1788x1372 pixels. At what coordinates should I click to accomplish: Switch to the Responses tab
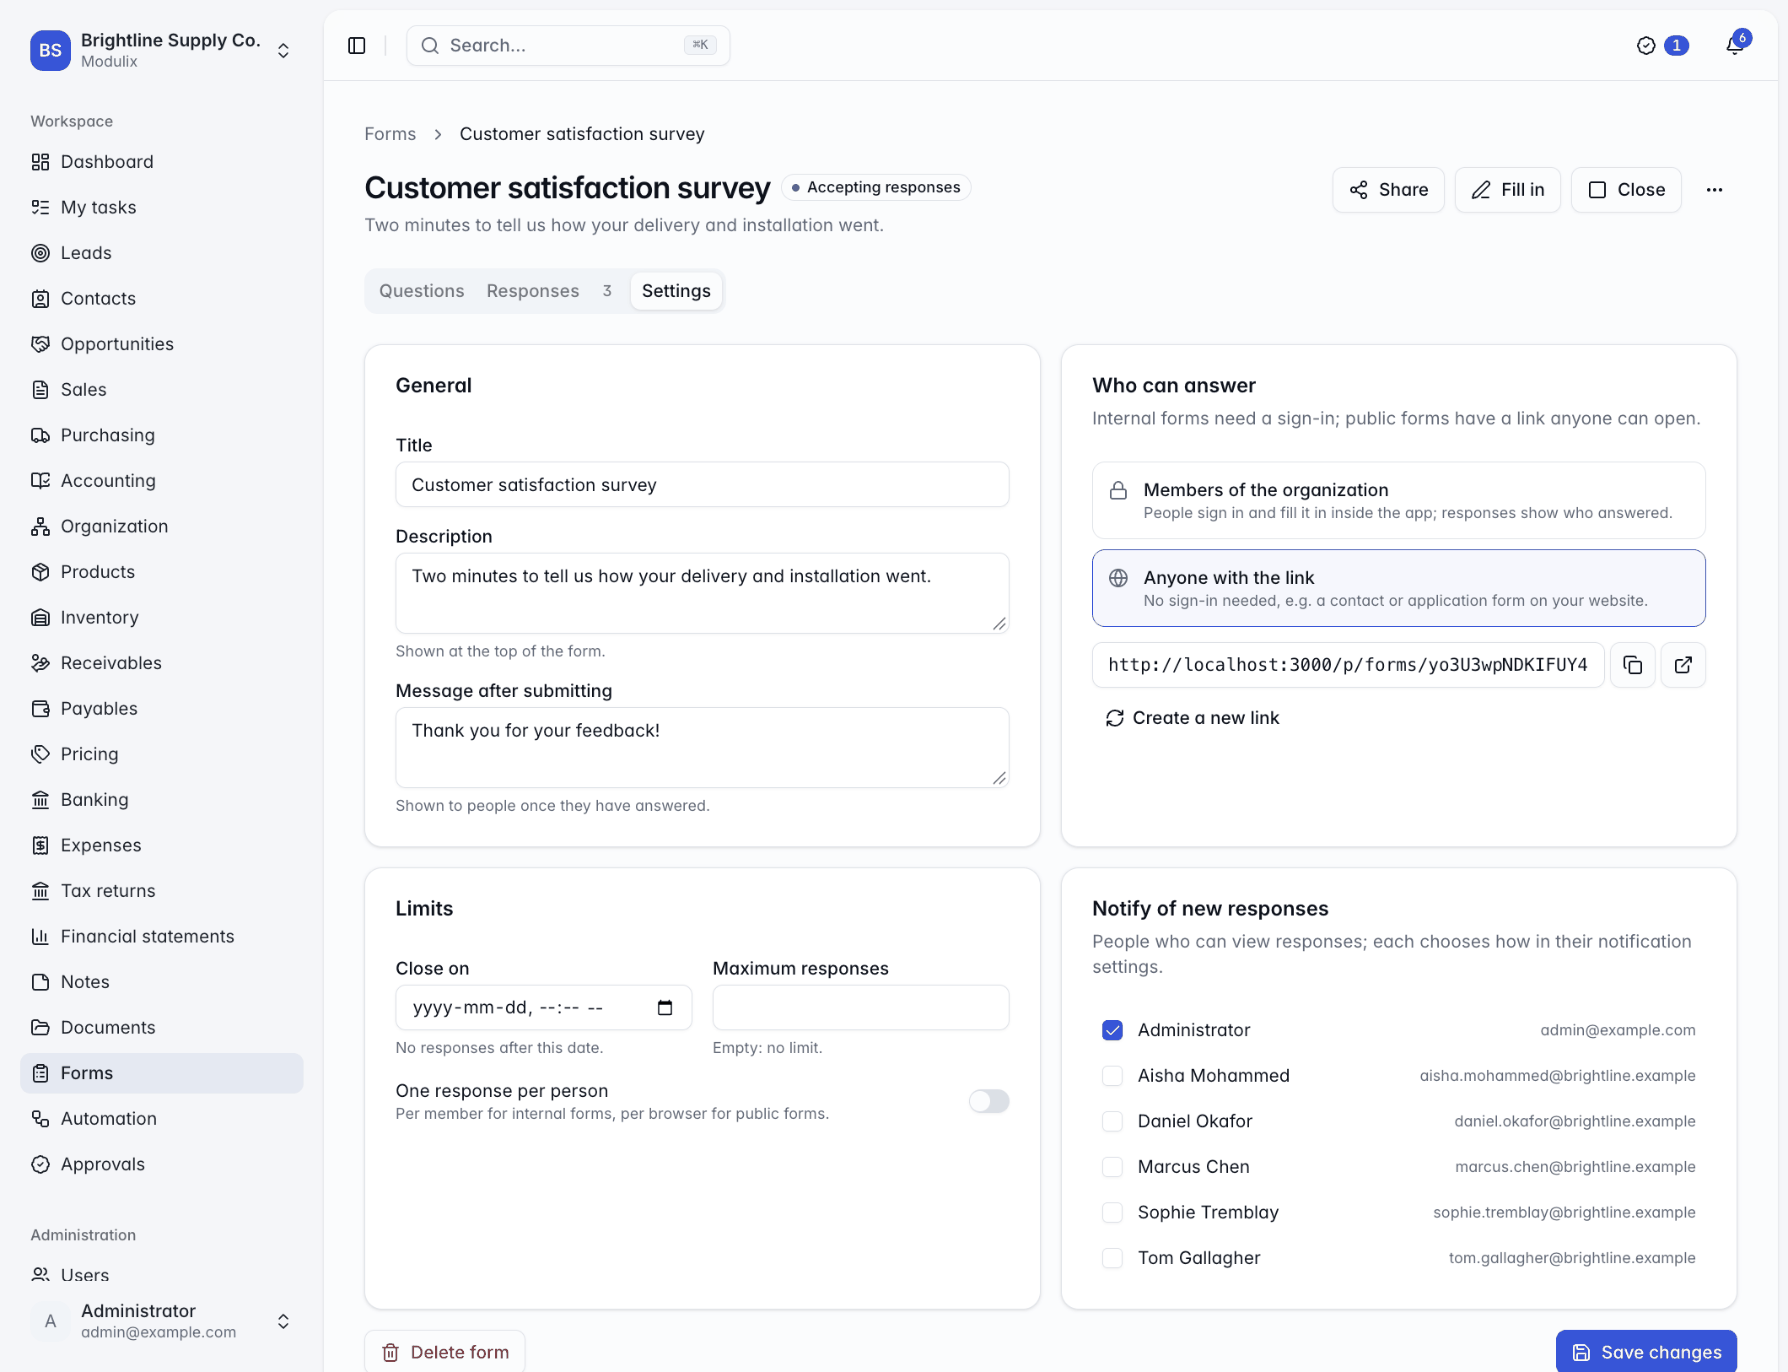coord(549,291)
